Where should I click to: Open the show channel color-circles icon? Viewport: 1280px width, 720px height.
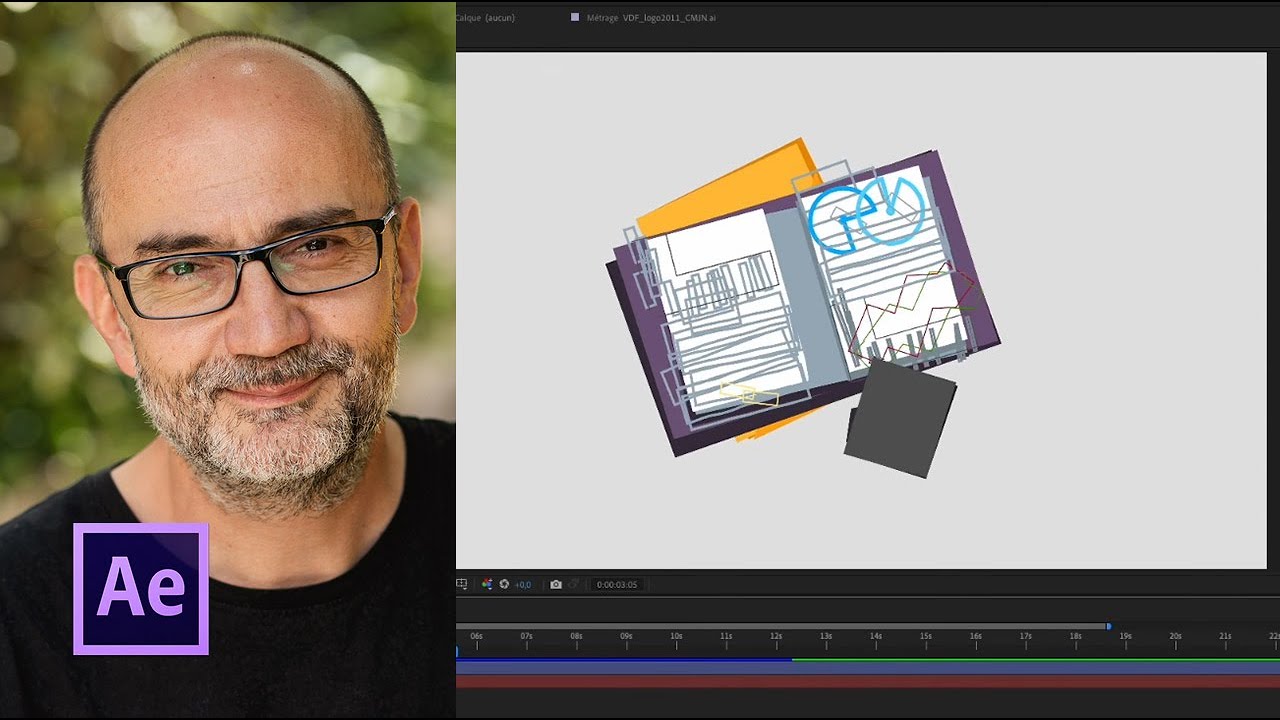[x=487, y=584]
